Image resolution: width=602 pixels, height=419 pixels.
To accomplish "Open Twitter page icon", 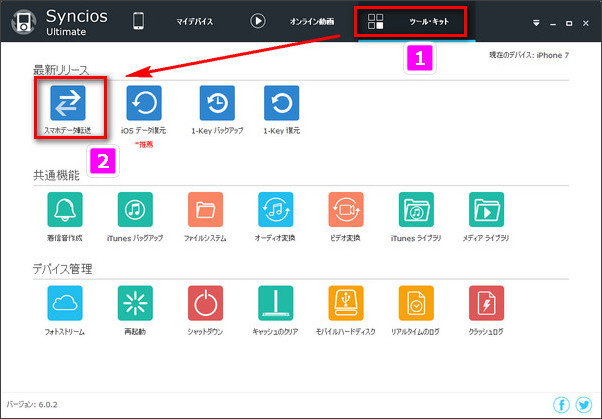I will [584, 404].
